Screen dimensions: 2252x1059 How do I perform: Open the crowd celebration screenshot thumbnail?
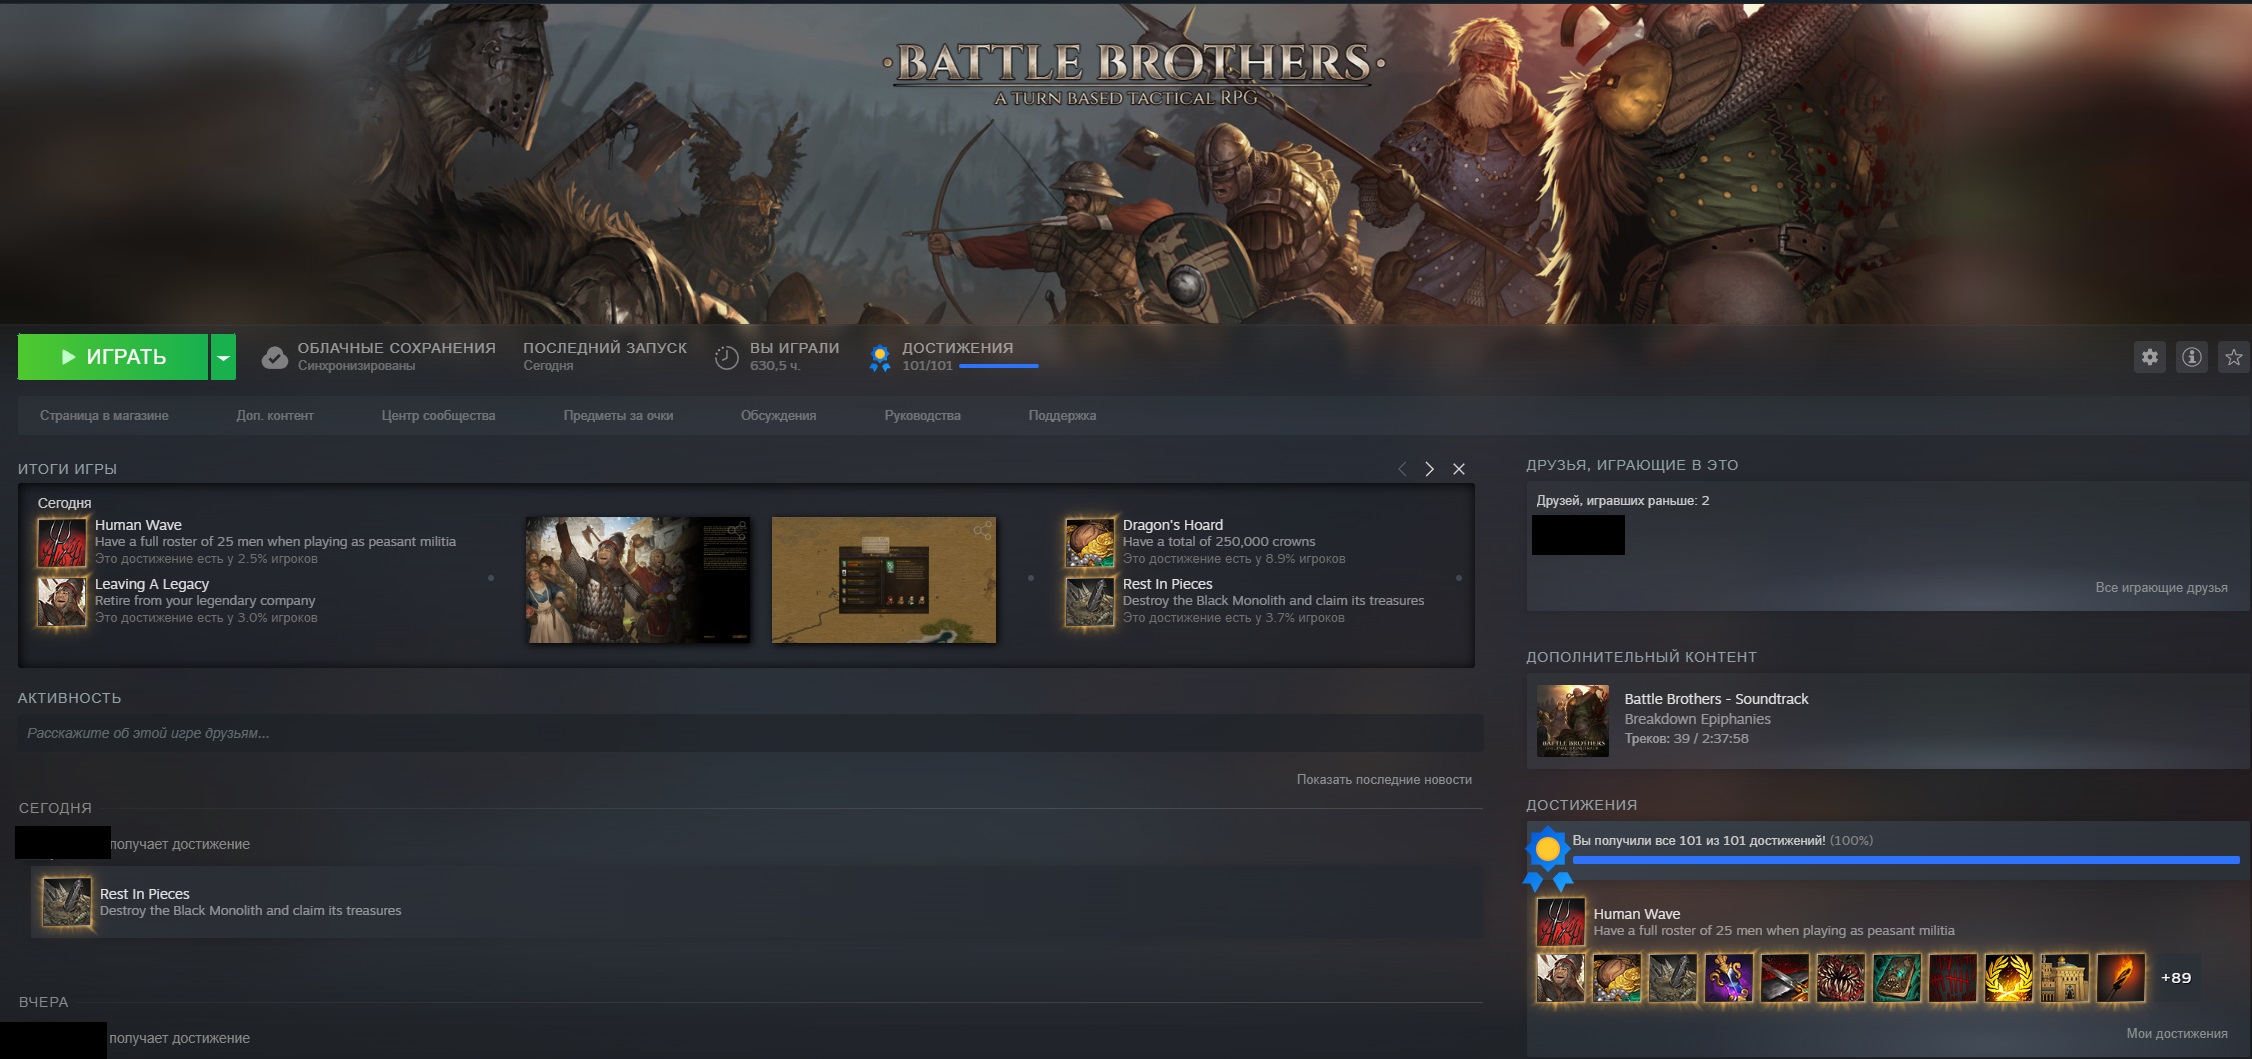click(x=638, y=580)
